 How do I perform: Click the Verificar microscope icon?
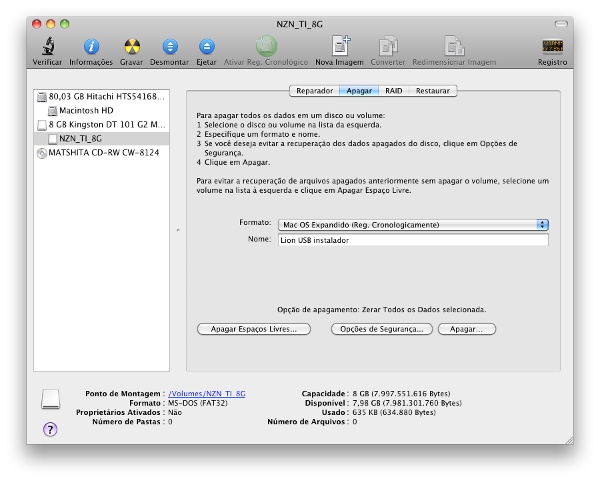[x=47, y=46]
